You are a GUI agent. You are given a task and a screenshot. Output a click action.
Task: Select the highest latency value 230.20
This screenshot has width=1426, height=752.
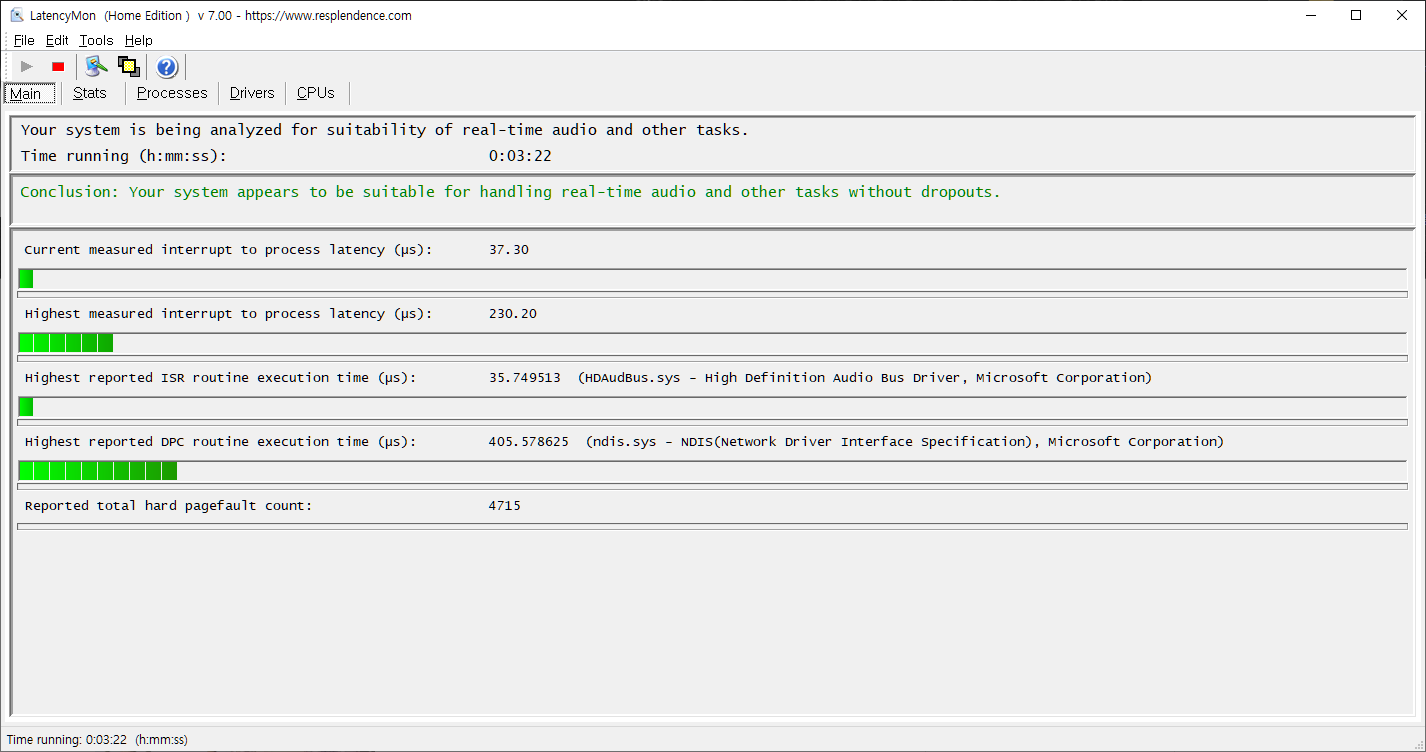[x=513, y=314]
